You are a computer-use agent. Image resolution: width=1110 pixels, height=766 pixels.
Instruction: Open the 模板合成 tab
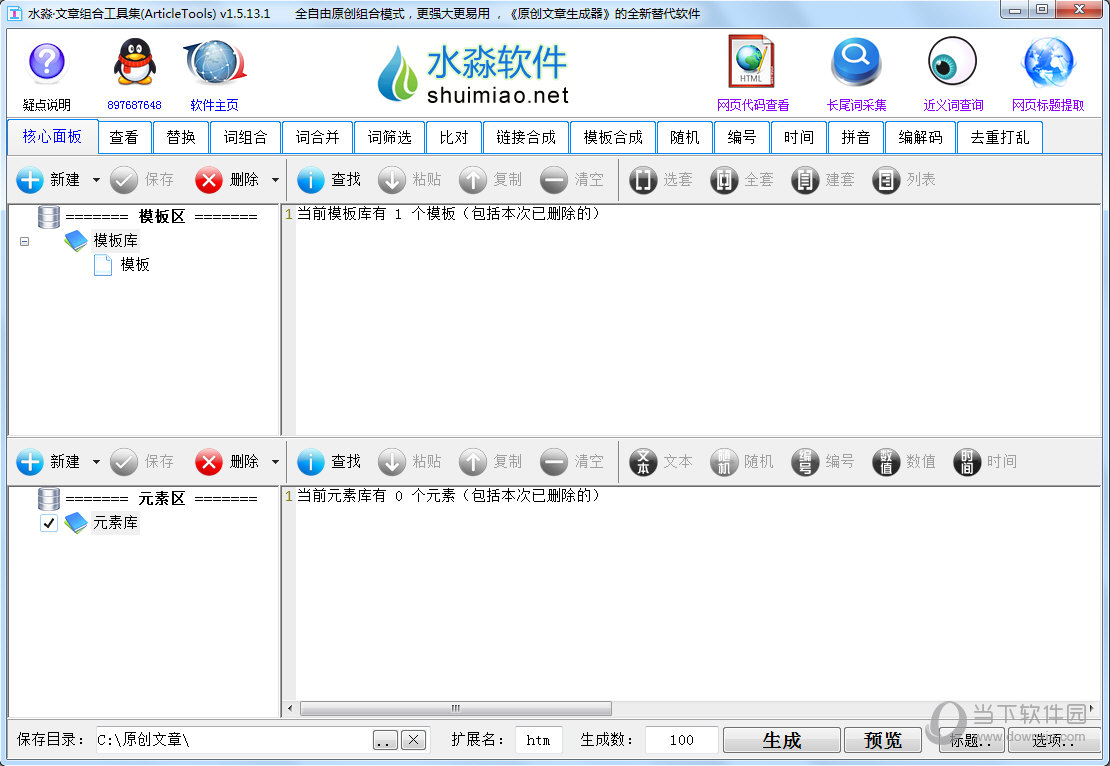(613, 137)
